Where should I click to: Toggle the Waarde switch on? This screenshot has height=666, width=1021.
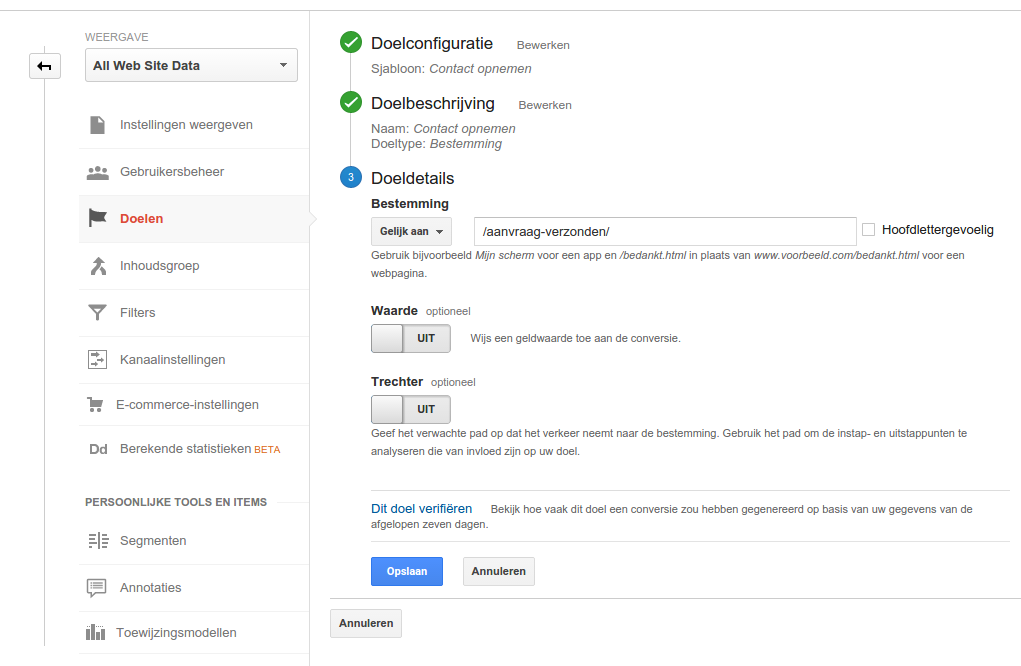click(410, 339)
